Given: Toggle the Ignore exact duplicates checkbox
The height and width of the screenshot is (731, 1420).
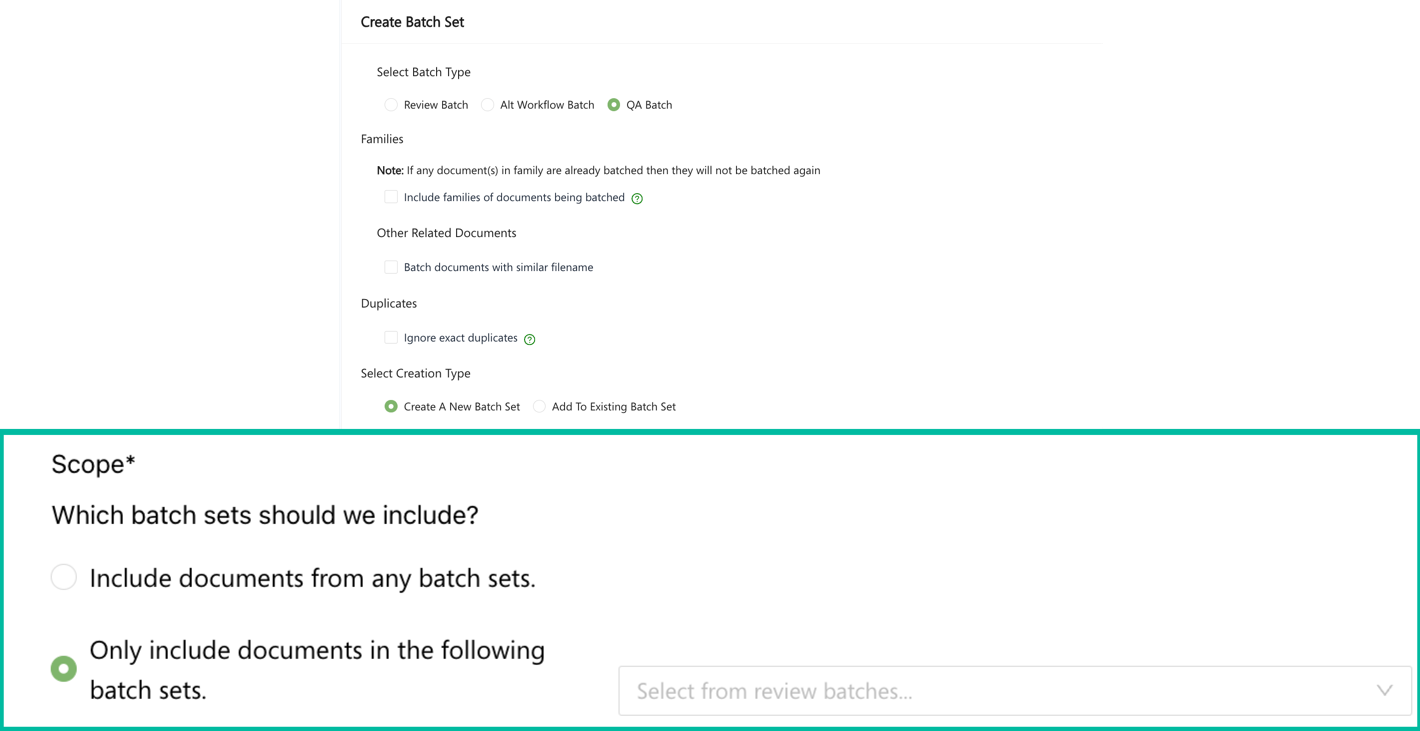Looking at the screenshot, I should [x=391, y=338].
